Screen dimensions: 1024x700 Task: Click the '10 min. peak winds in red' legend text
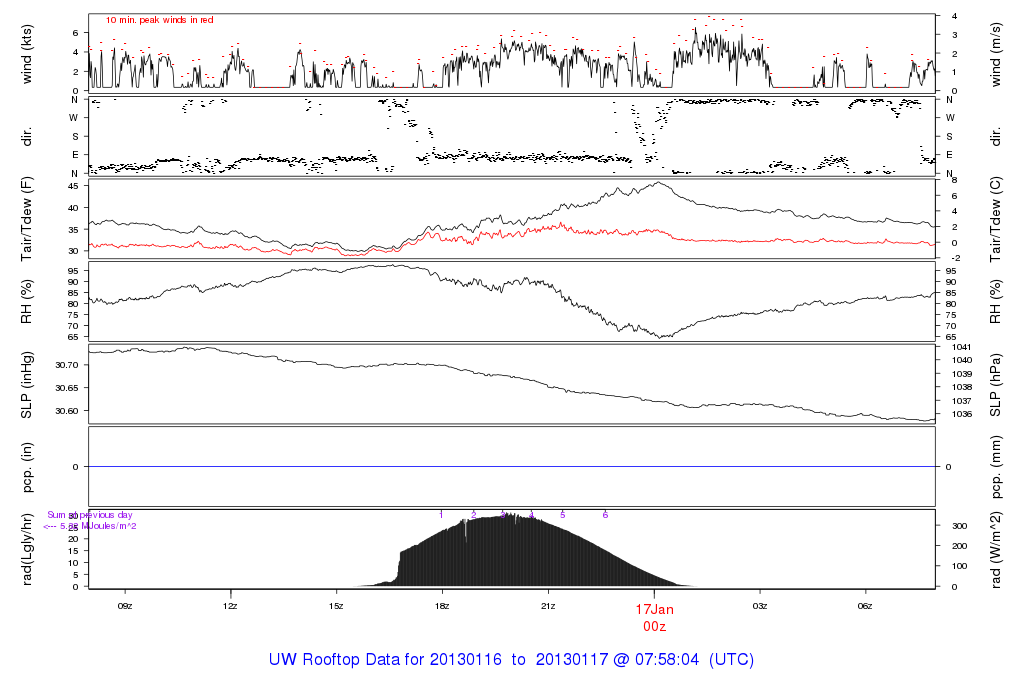tap(159, 20)
